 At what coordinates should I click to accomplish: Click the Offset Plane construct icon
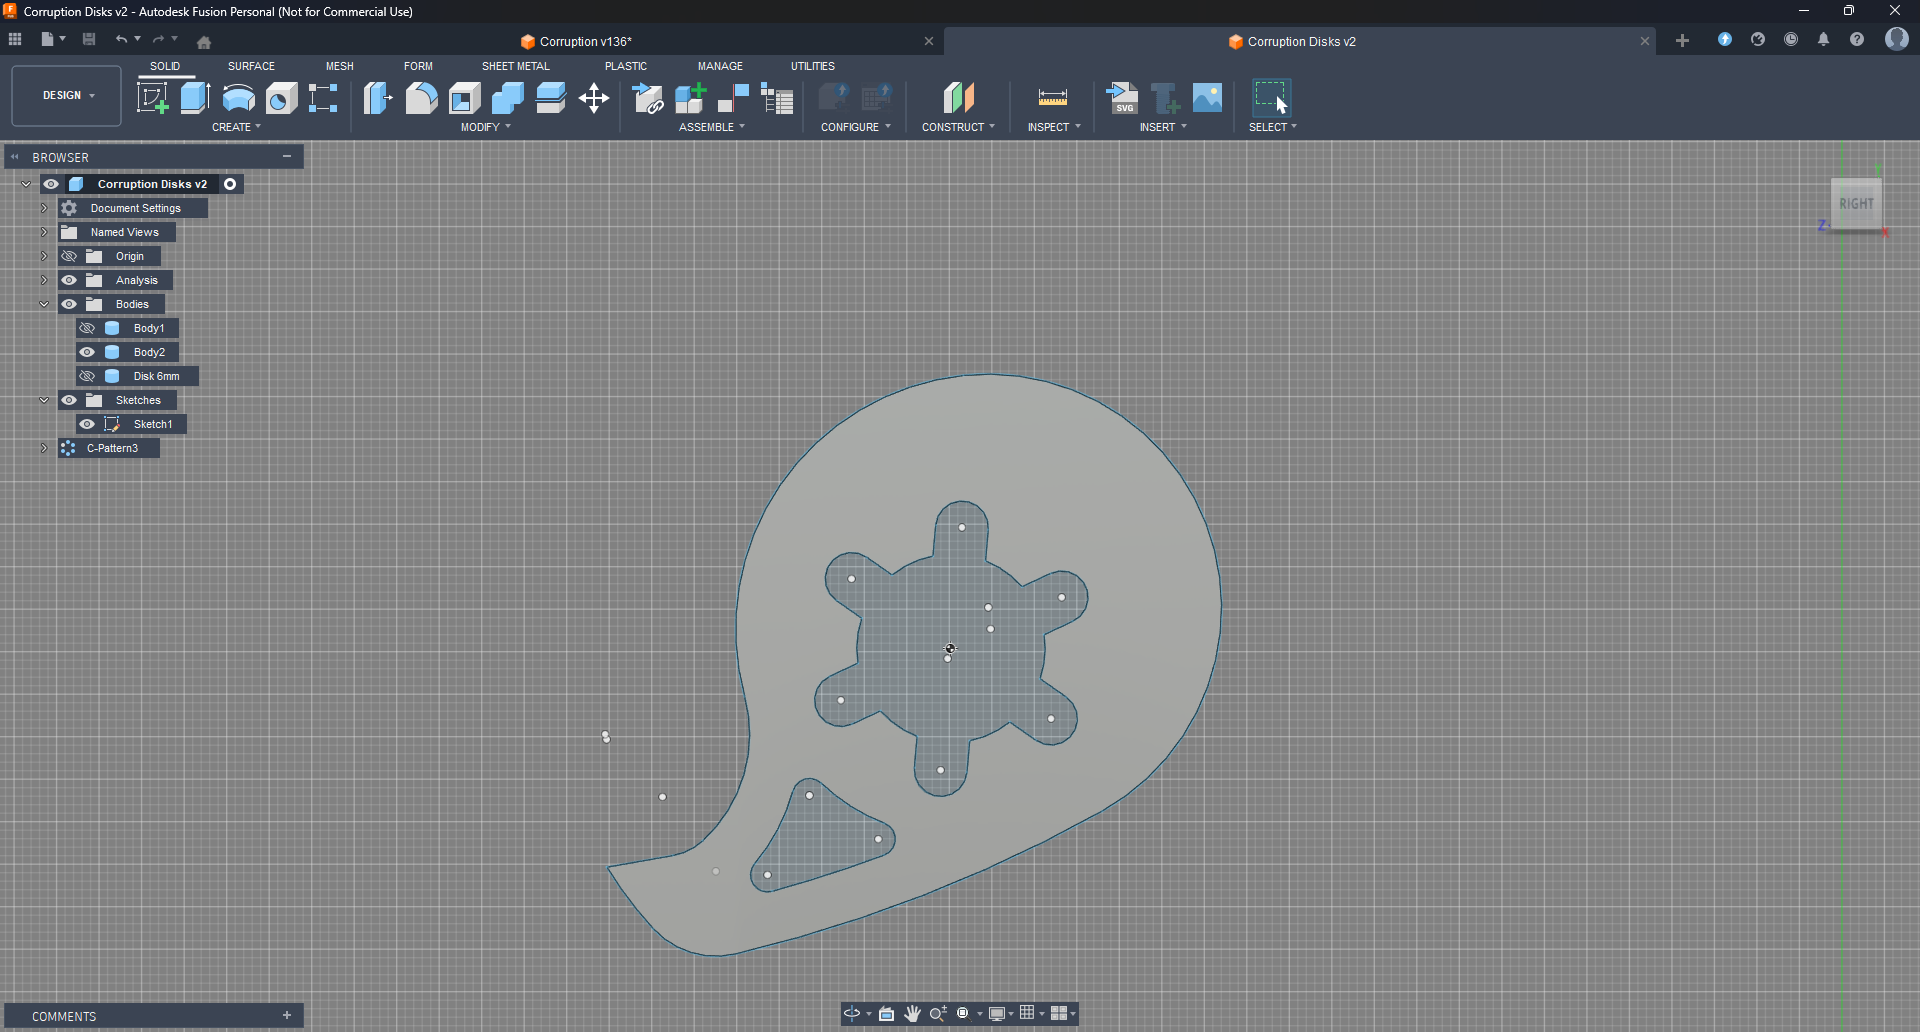[958, 98]
